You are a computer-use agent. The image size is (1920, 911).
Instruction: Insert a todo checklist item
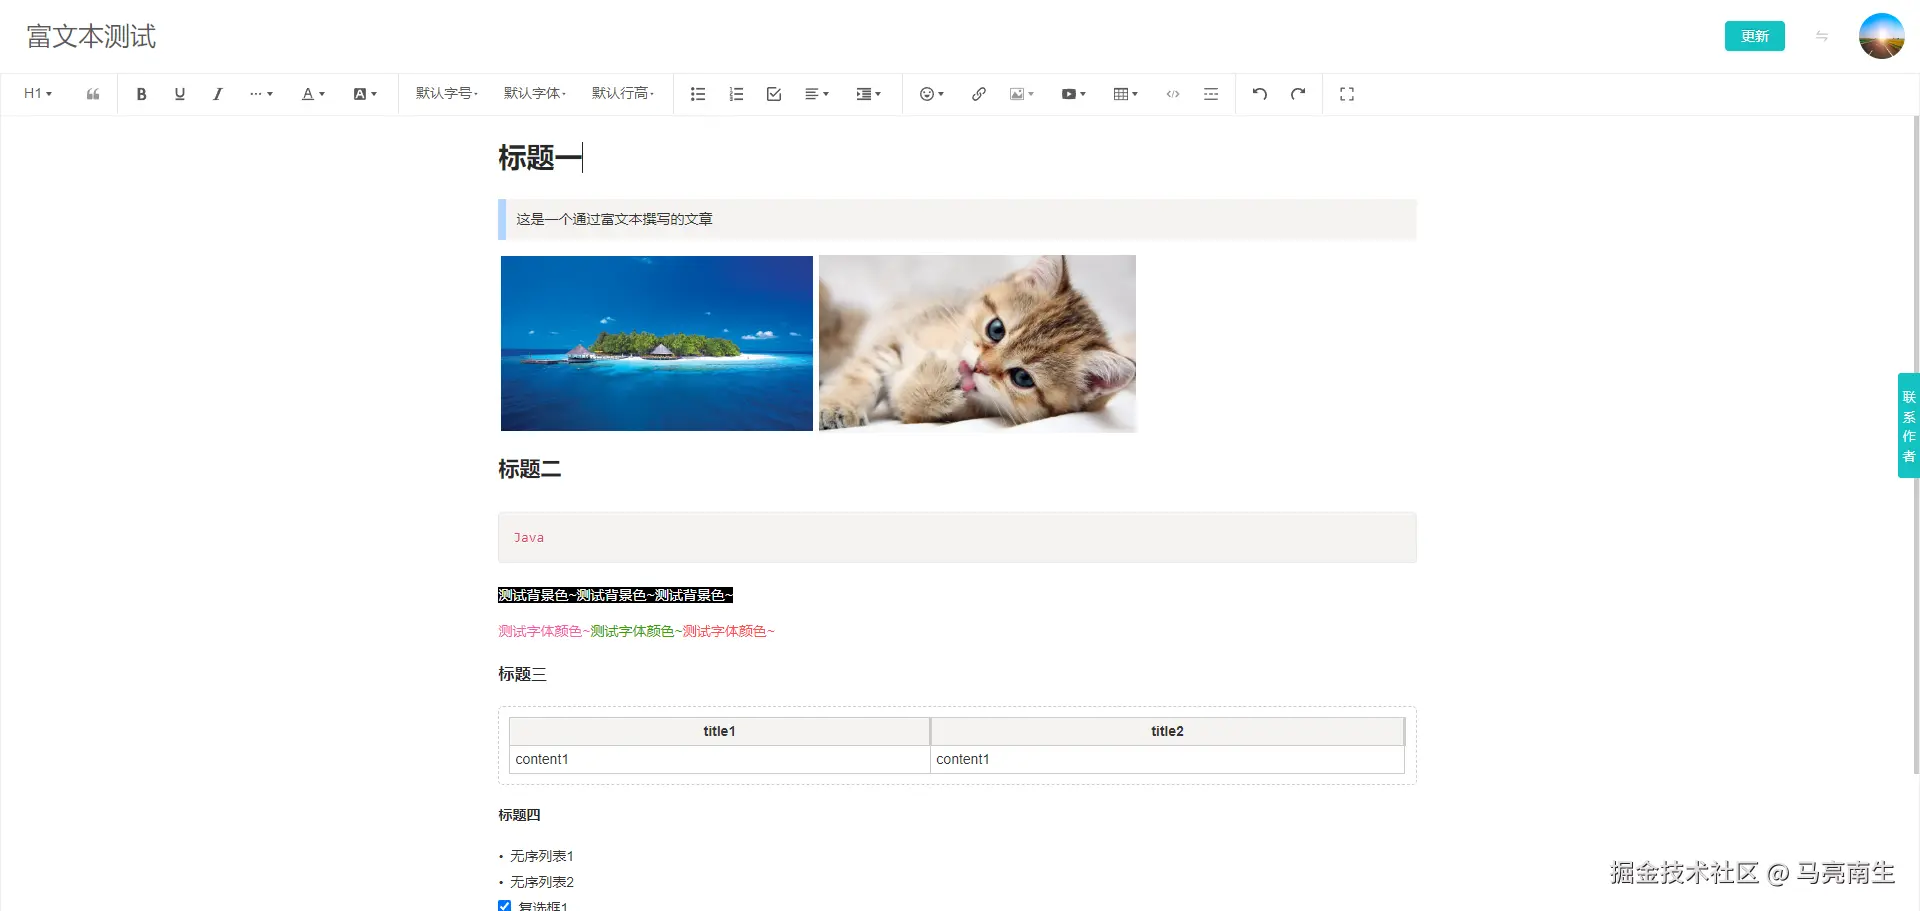[x=773, y=93]
